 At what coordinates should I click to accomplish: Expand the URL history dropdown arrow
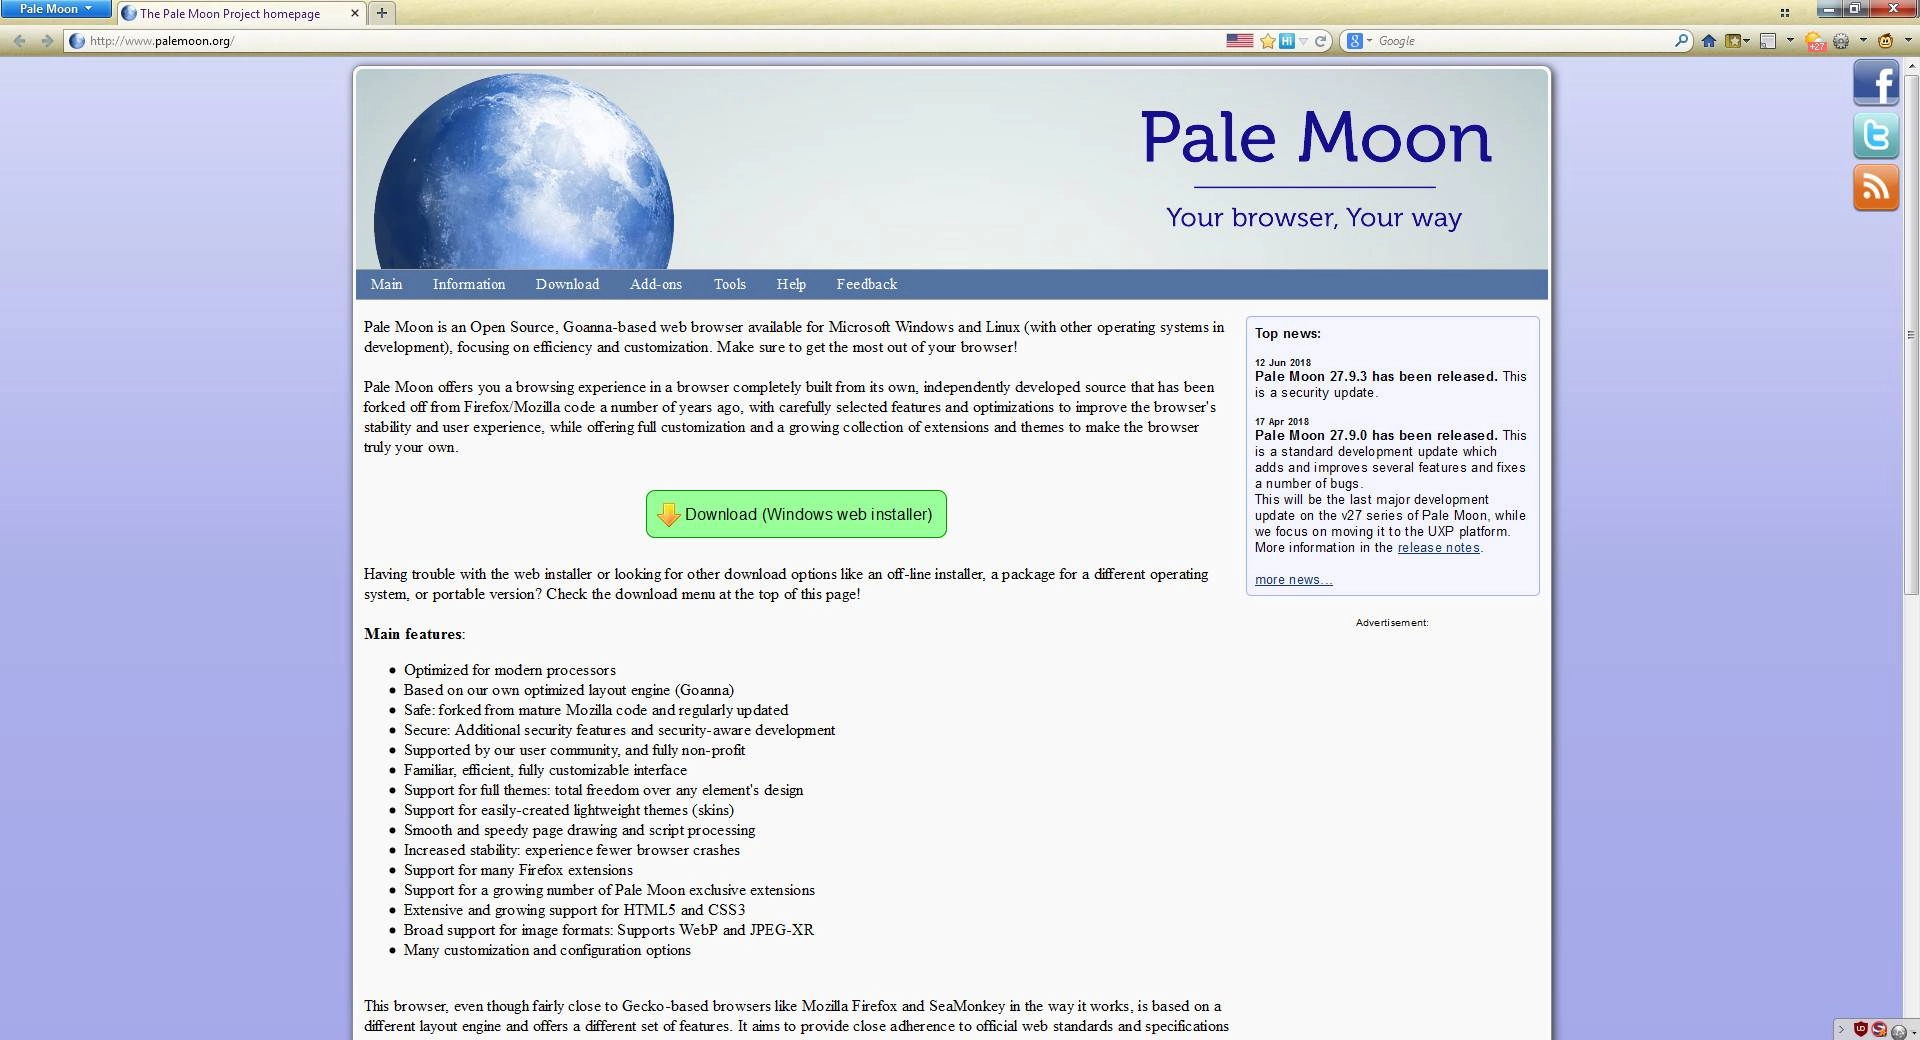tap(1303, 41)
